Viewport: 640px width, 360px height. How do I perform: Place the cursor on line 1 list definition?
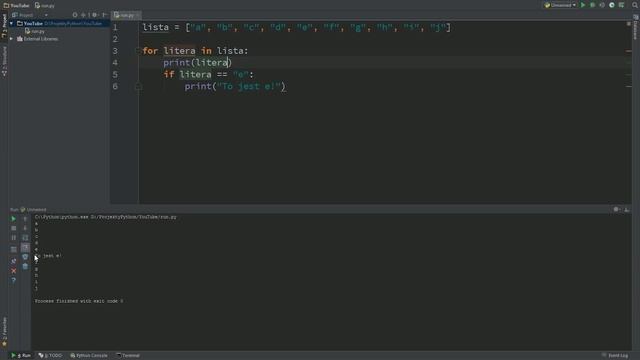coord(297,27)
